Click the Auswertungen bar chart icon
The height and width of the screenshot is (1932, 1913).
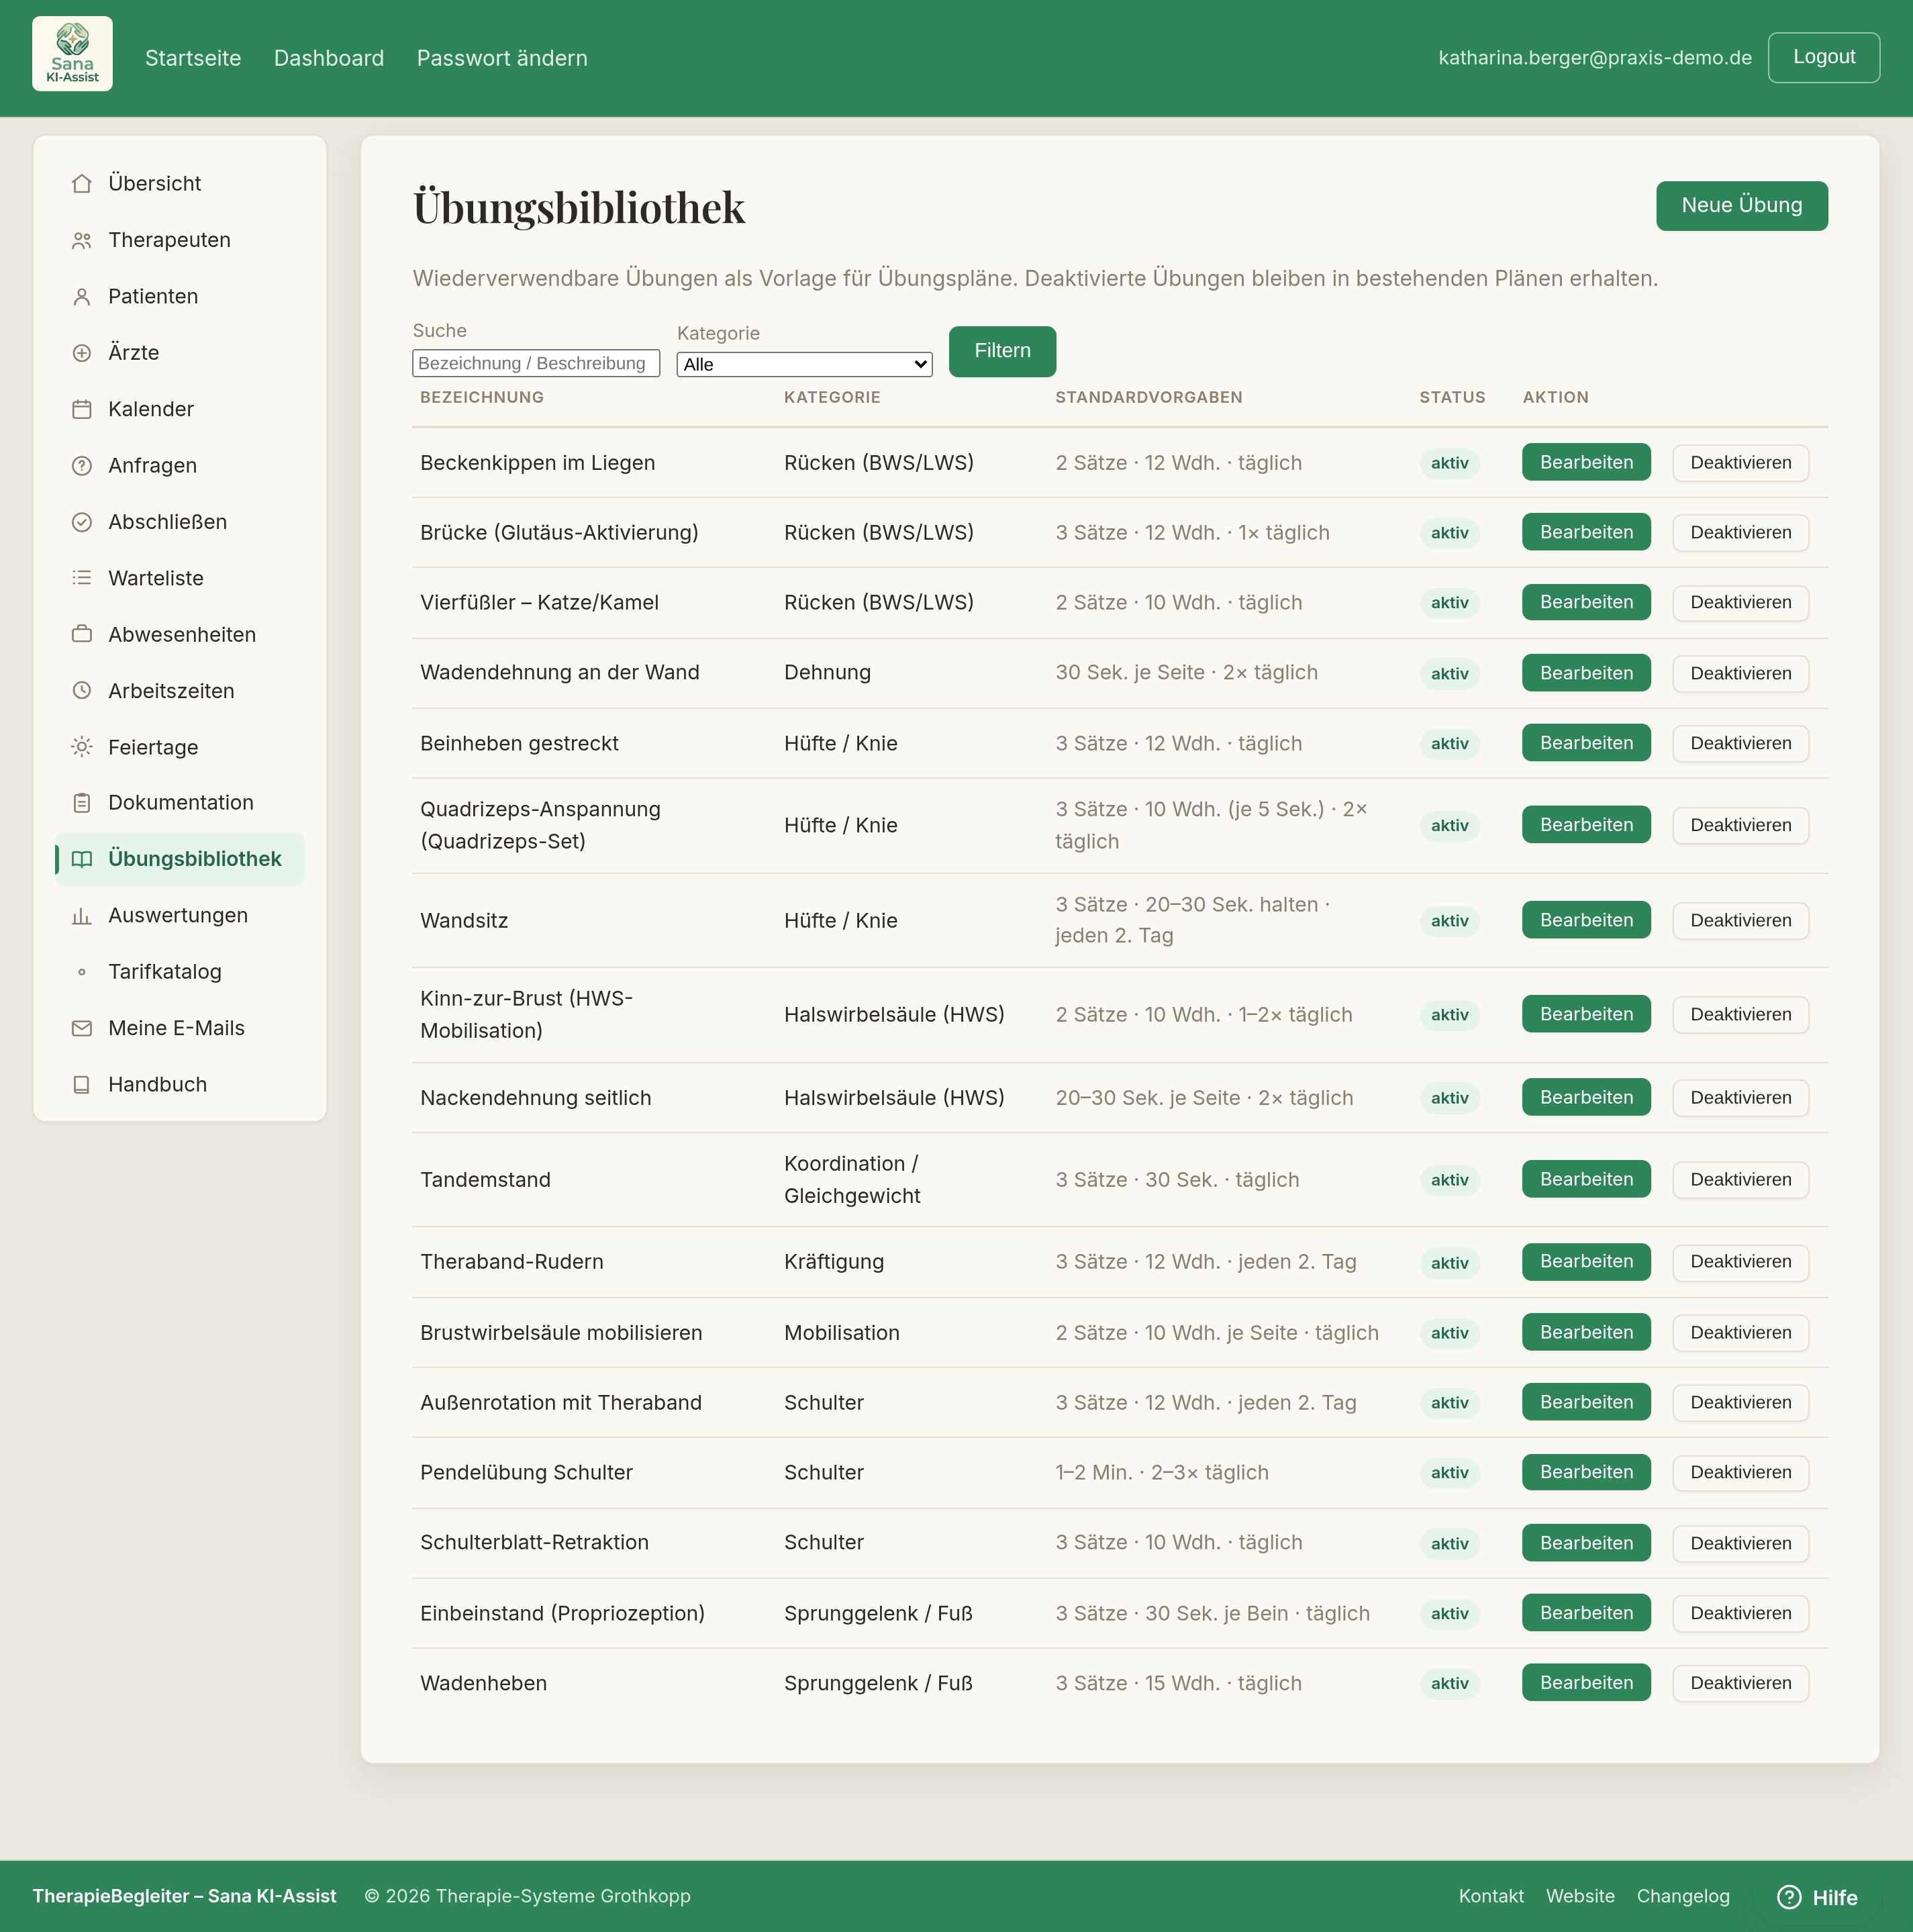(x=82, y=915)
